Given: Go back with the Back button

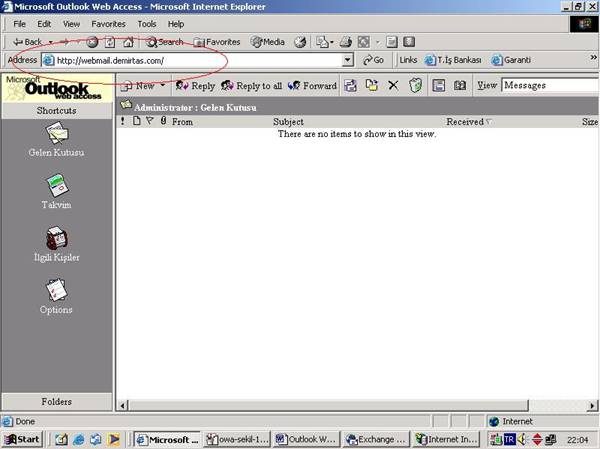Looking at the screenshot, I should coord(28,42).
